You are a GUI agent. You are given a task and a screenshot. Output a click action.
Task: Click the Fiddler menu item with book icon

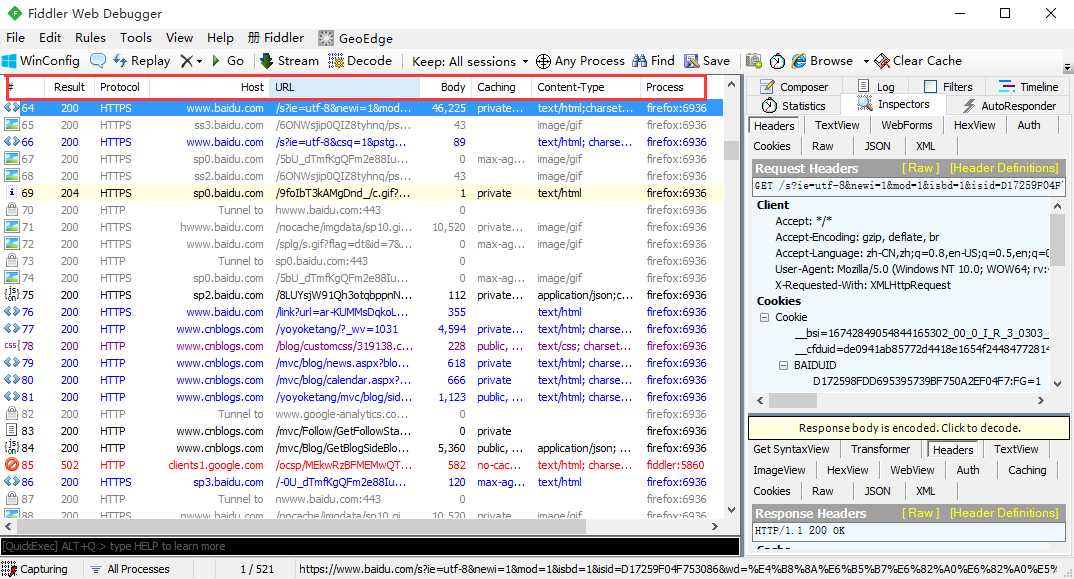[276, 38]
